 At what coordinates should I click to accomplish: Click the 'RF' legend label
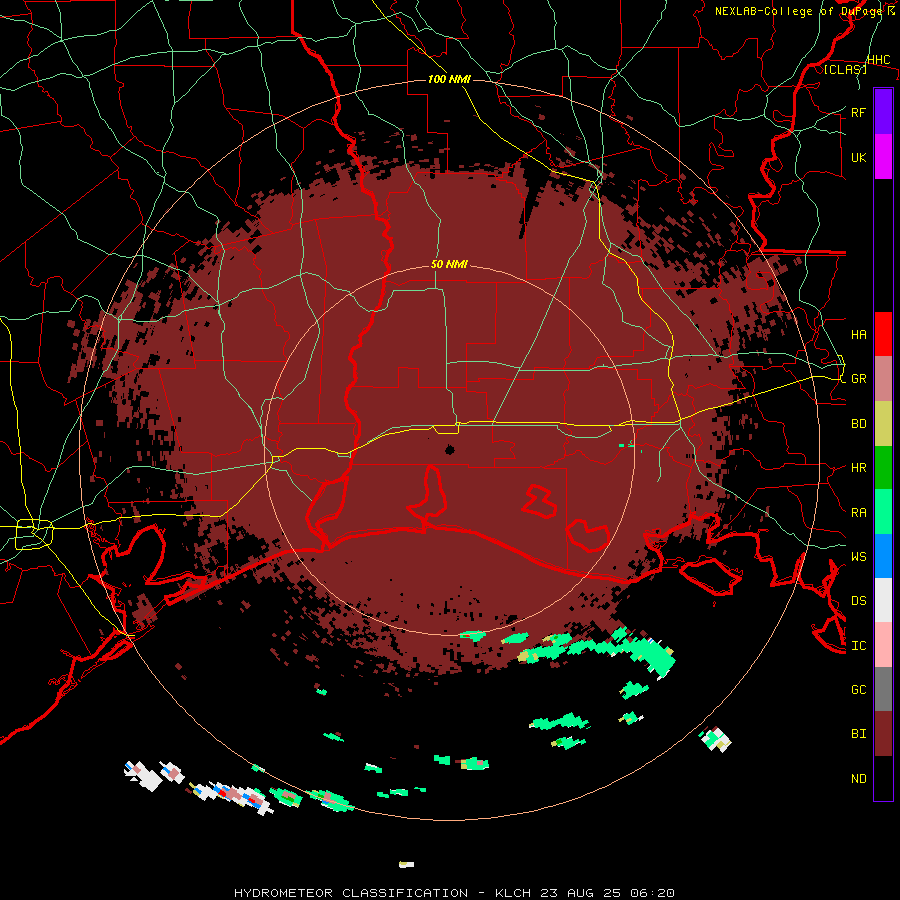coord(858,112)
